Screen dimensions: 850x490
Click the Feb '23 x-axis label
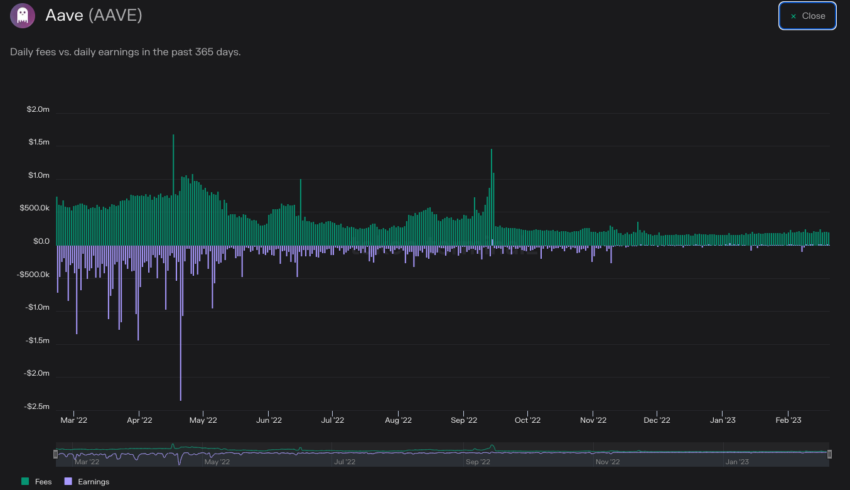(788, 420)
